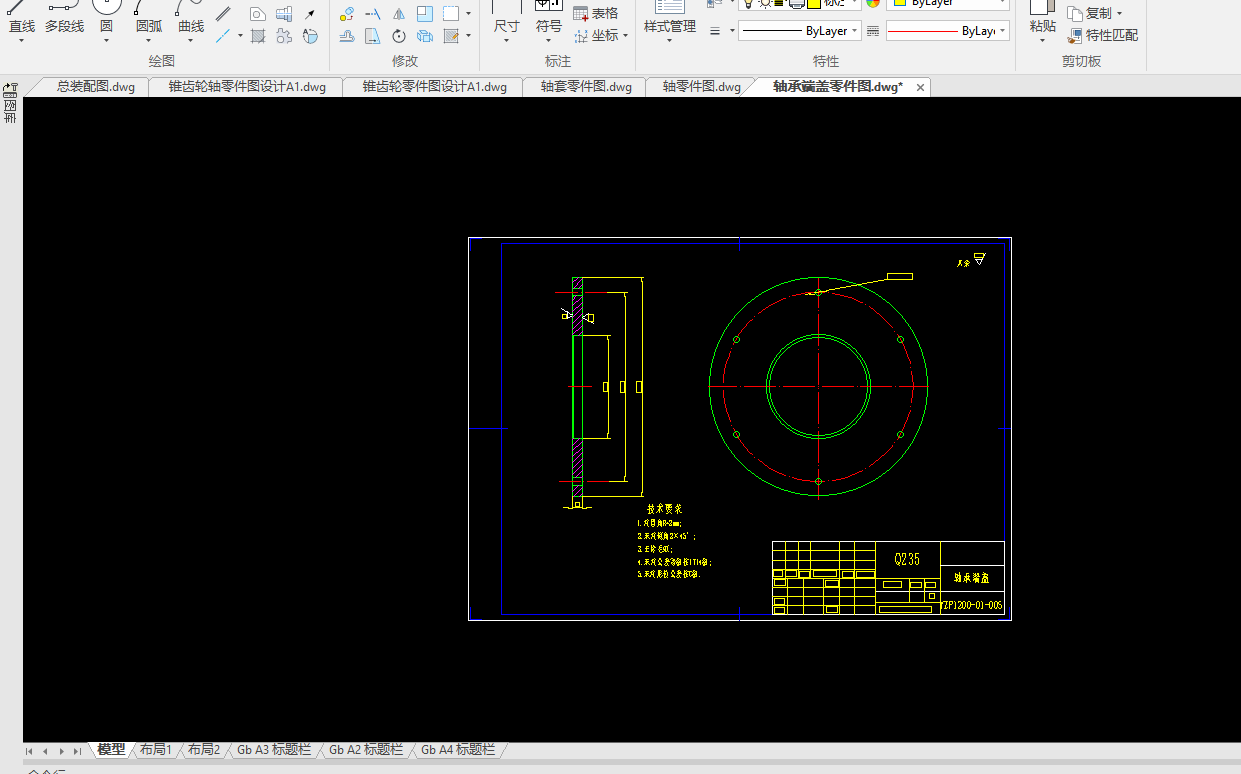
Task: Click the color wheel icon in 特性 panel
Action: (873, 3)
